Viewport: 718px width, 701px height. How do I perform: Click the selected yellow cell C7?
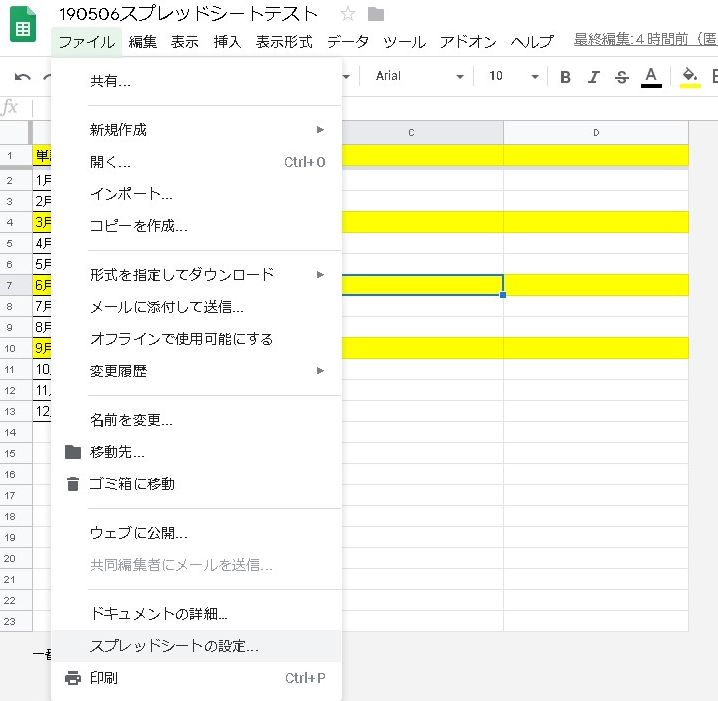422,285
